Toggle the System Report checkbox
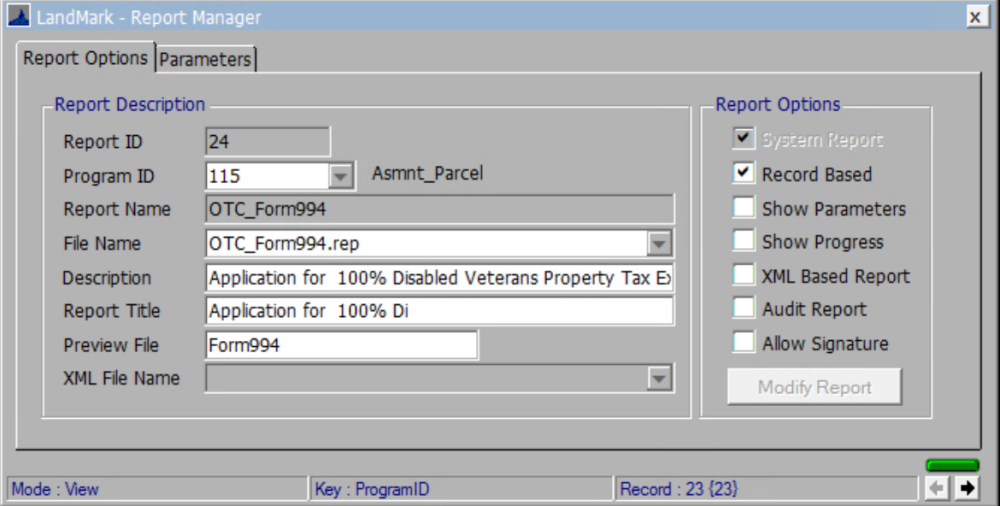The width and height of the screenshot is (1000, 506). [x=744, y=138]
